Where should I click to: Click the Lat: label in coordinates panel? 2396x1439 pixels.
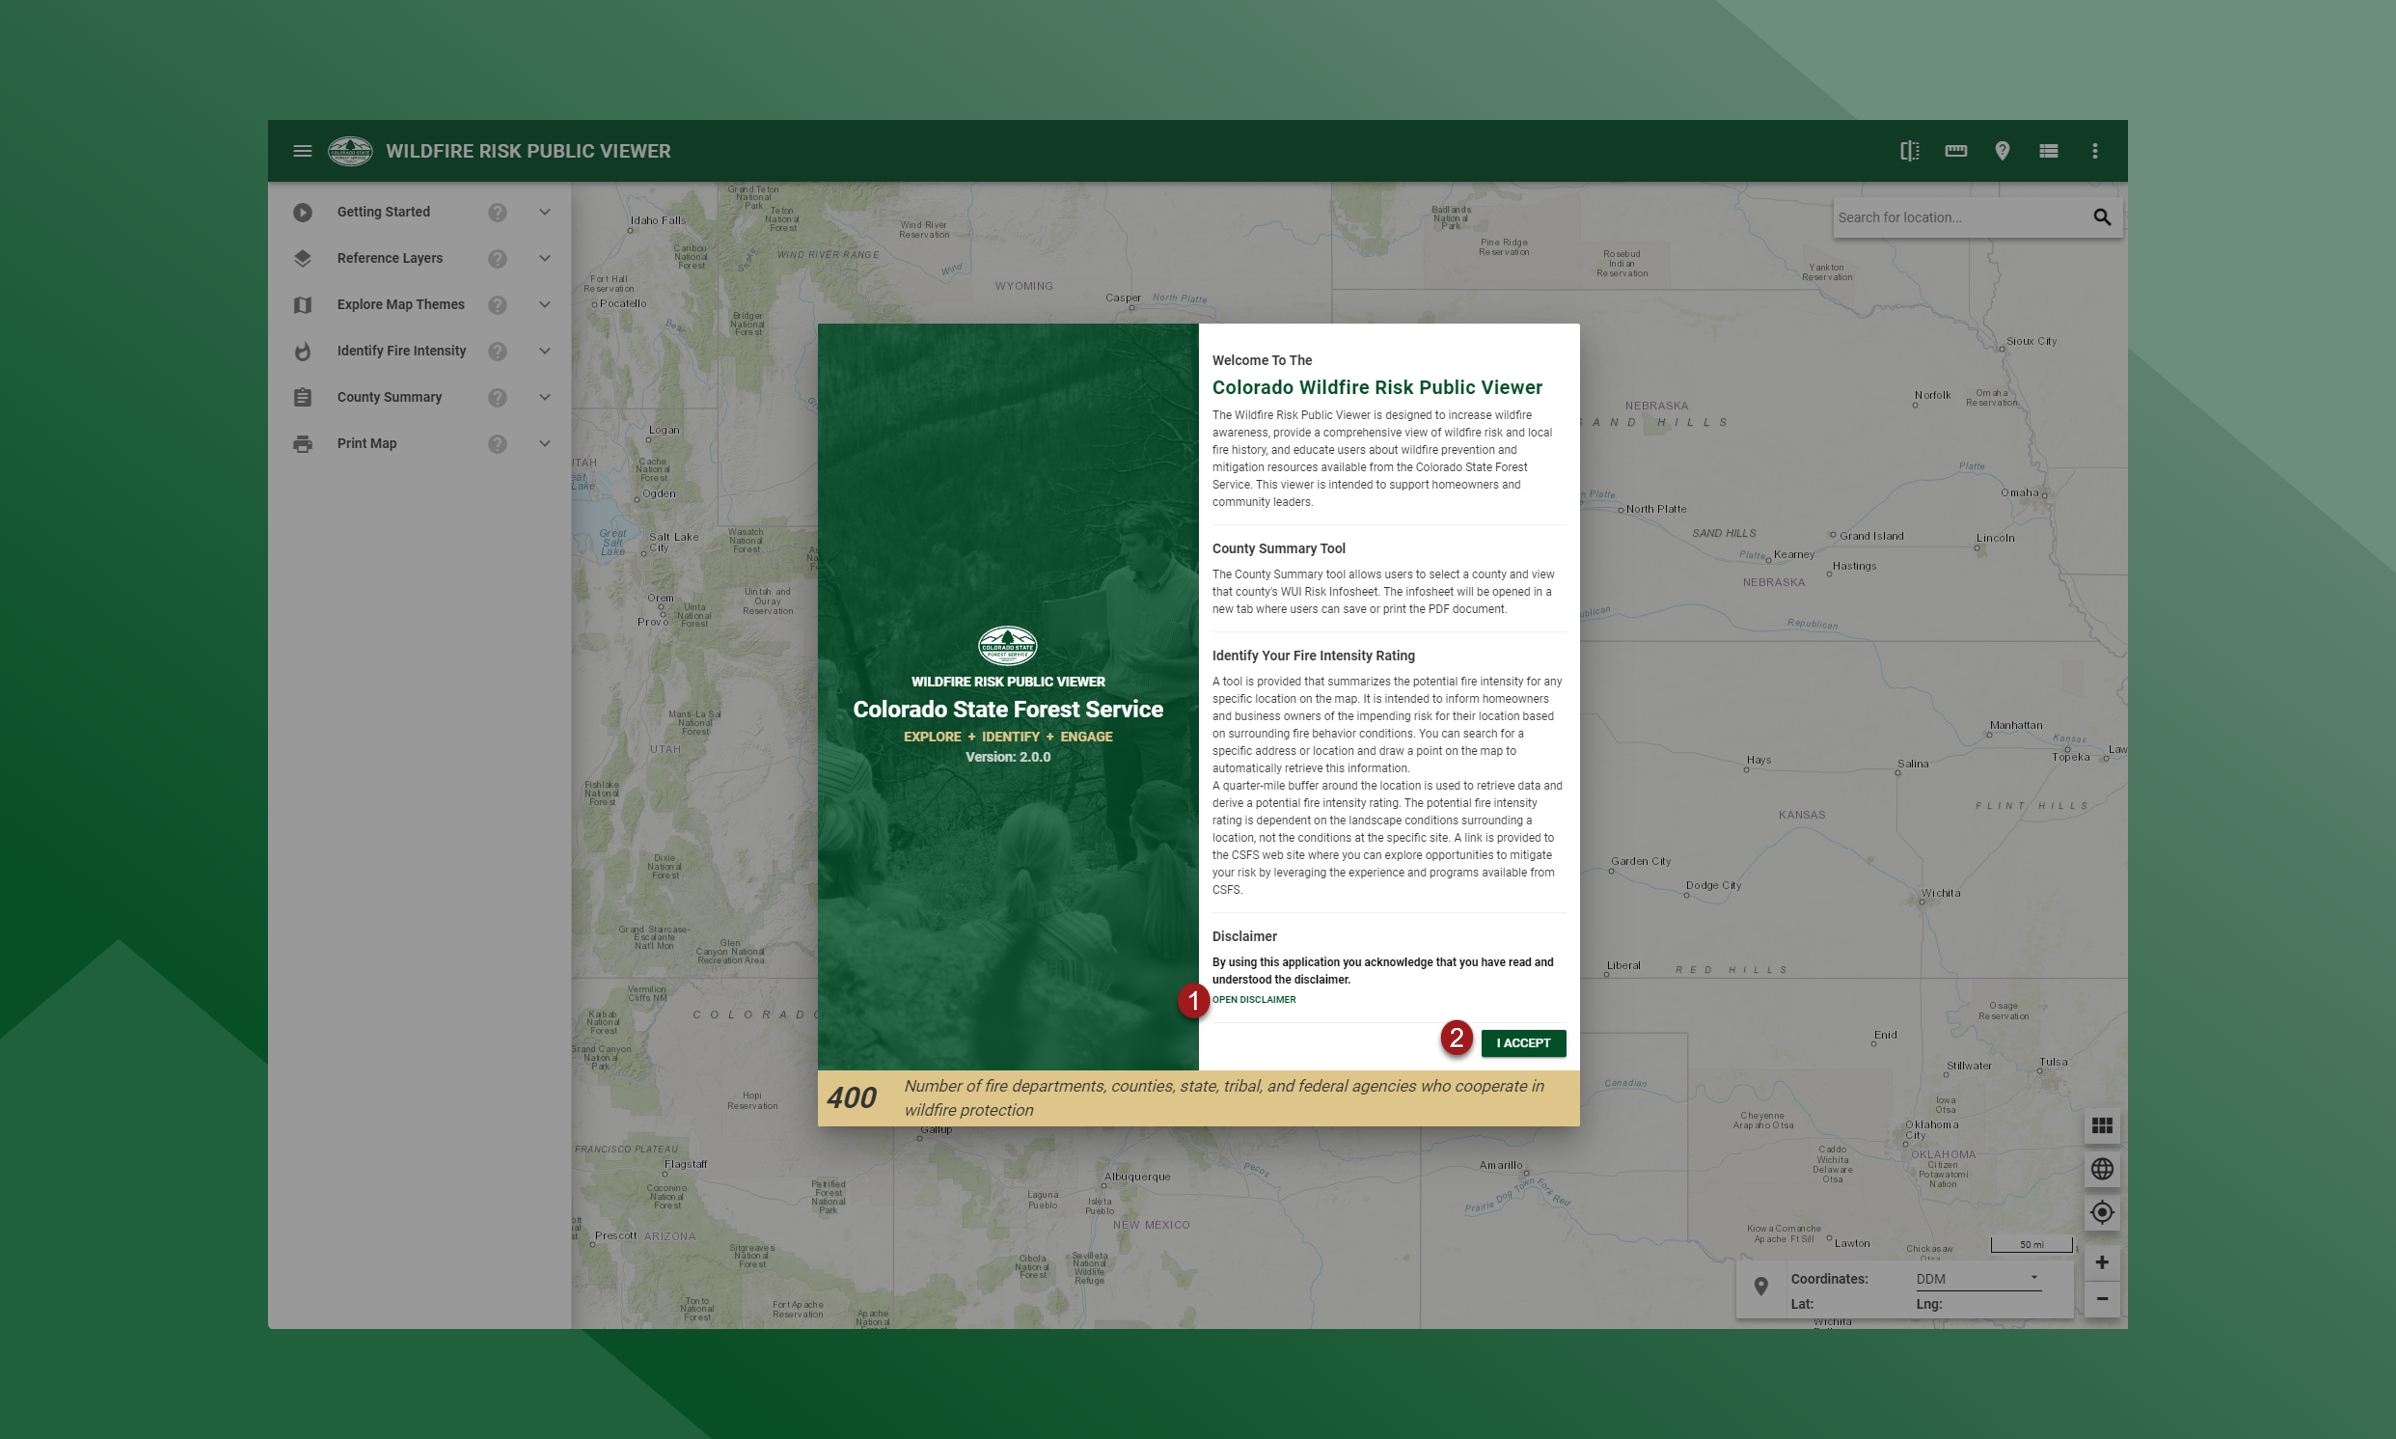[x=1801, y=1304]
